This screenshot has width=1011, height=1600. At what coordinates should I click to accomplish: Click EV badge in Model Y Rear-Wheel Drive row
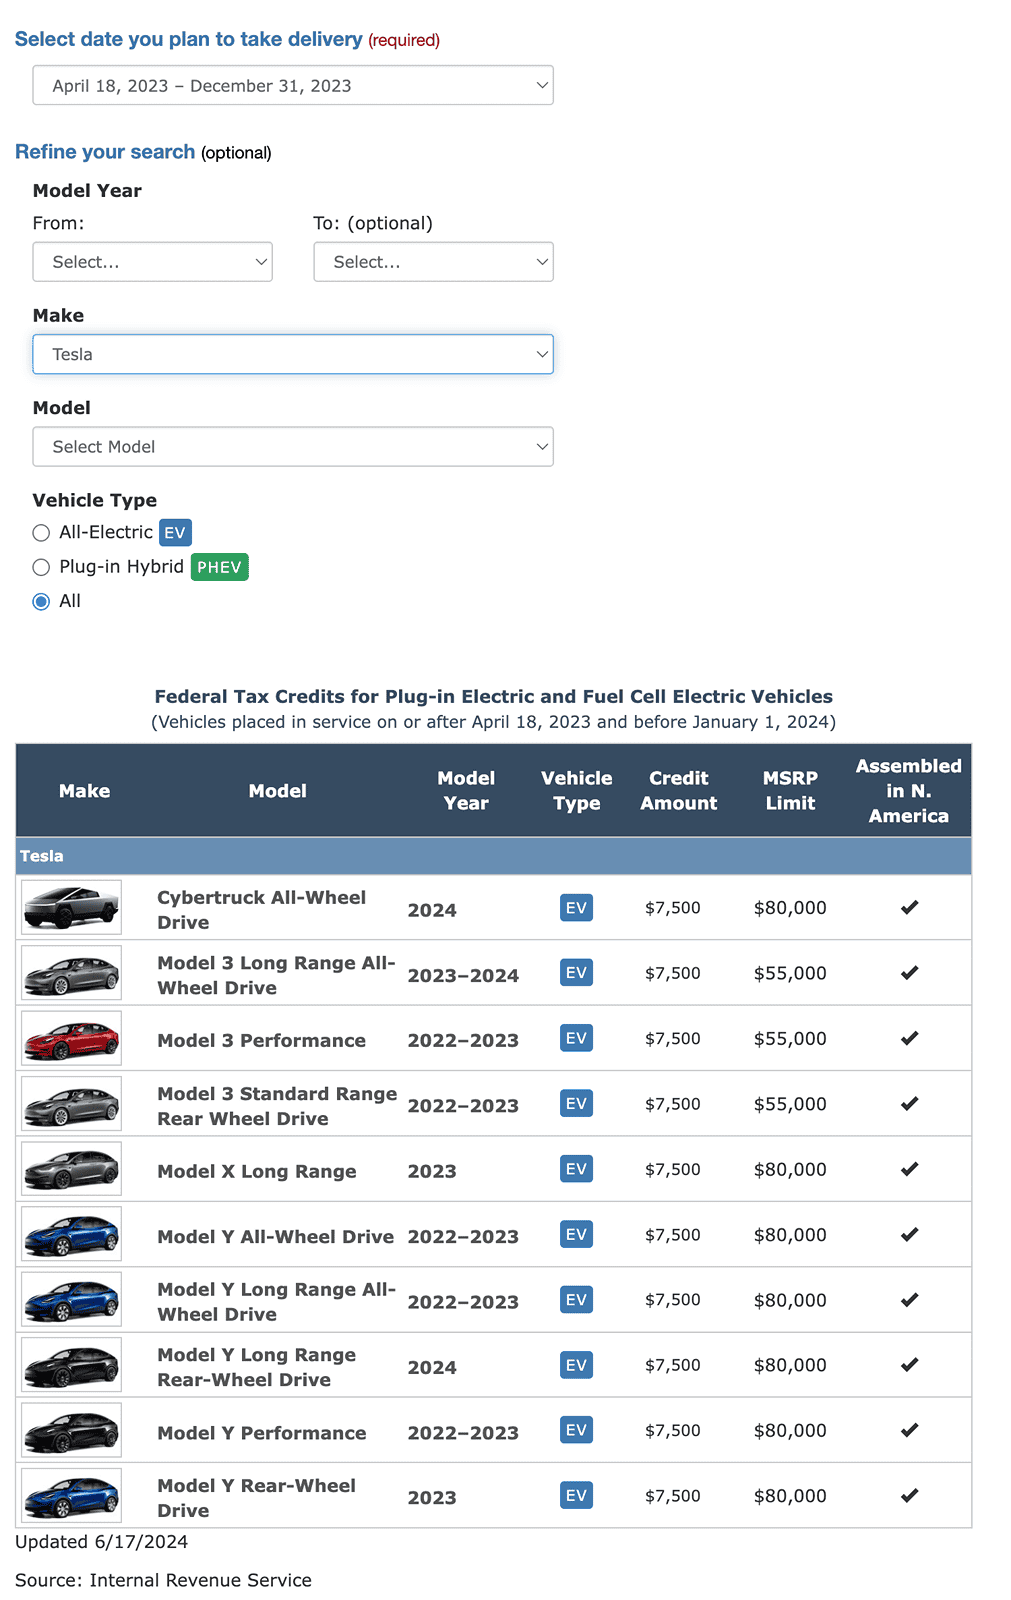point(576,1496)
